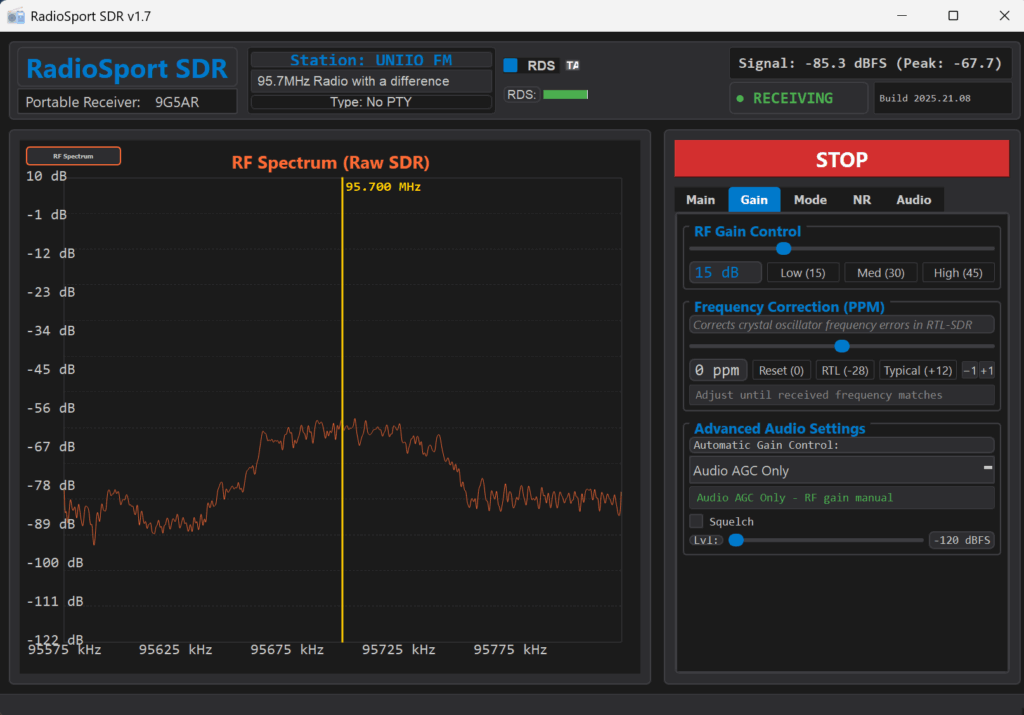Click the Build 2025.21.08 text
Viewport: 1024px width, 715px height.
tap(924, 99)
